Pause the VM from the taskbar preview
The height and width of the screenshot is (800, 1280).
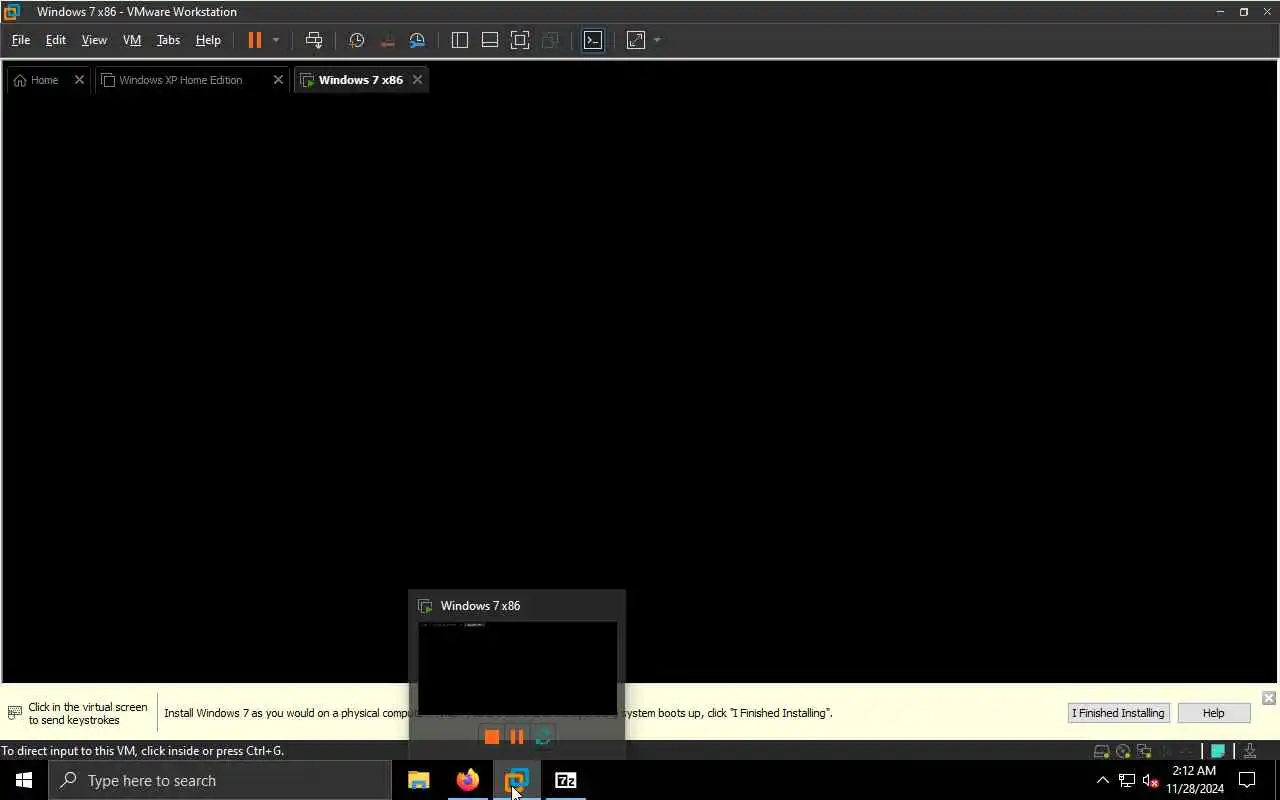[x=517, y=737]
